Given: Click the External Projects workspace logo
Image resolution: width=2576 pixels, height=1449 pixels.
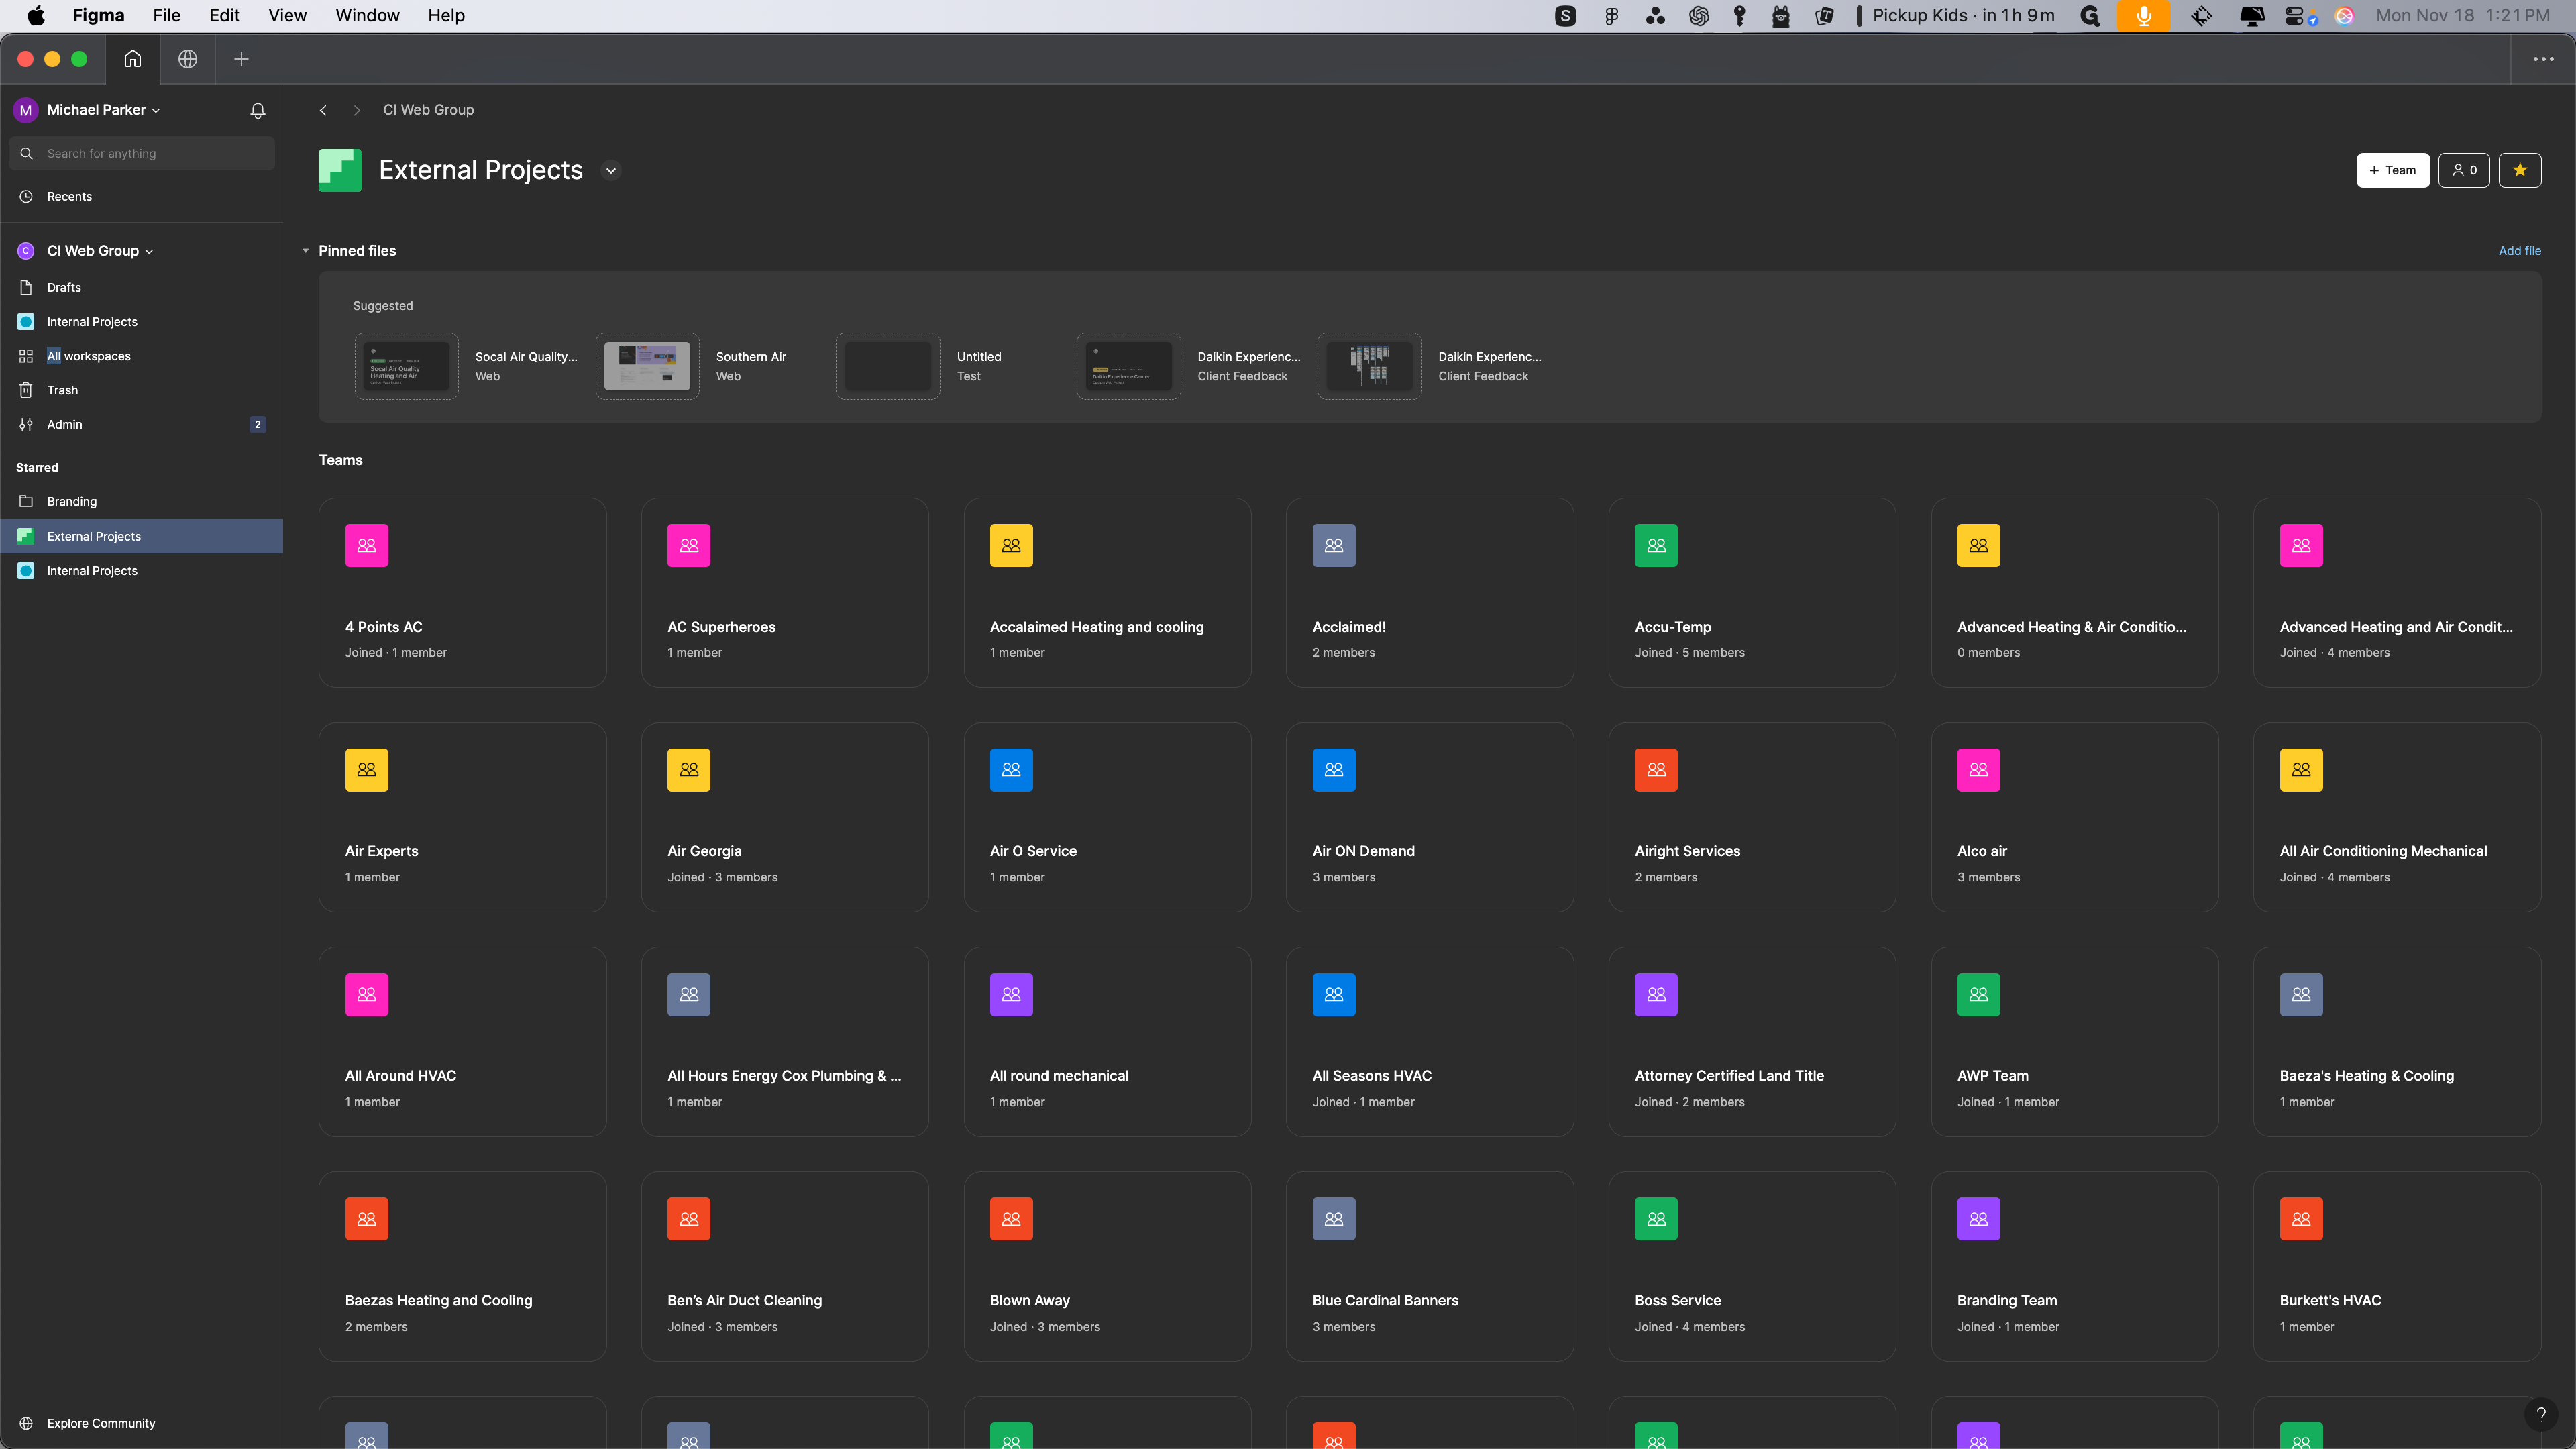Looking at the screenshot, I should click(340, 170).
